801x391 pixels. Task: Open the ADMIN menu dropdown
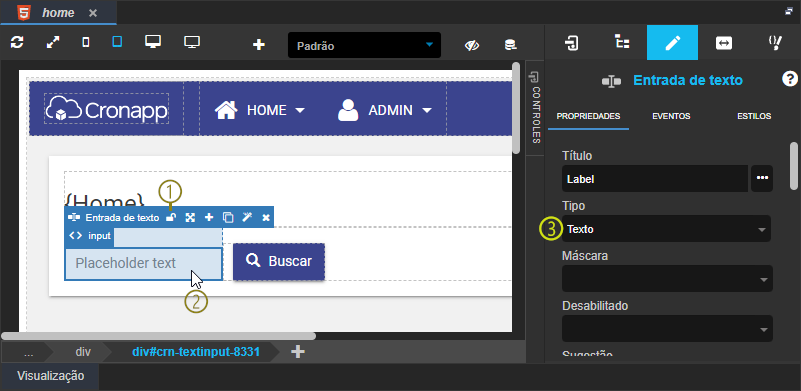(385, 110)
